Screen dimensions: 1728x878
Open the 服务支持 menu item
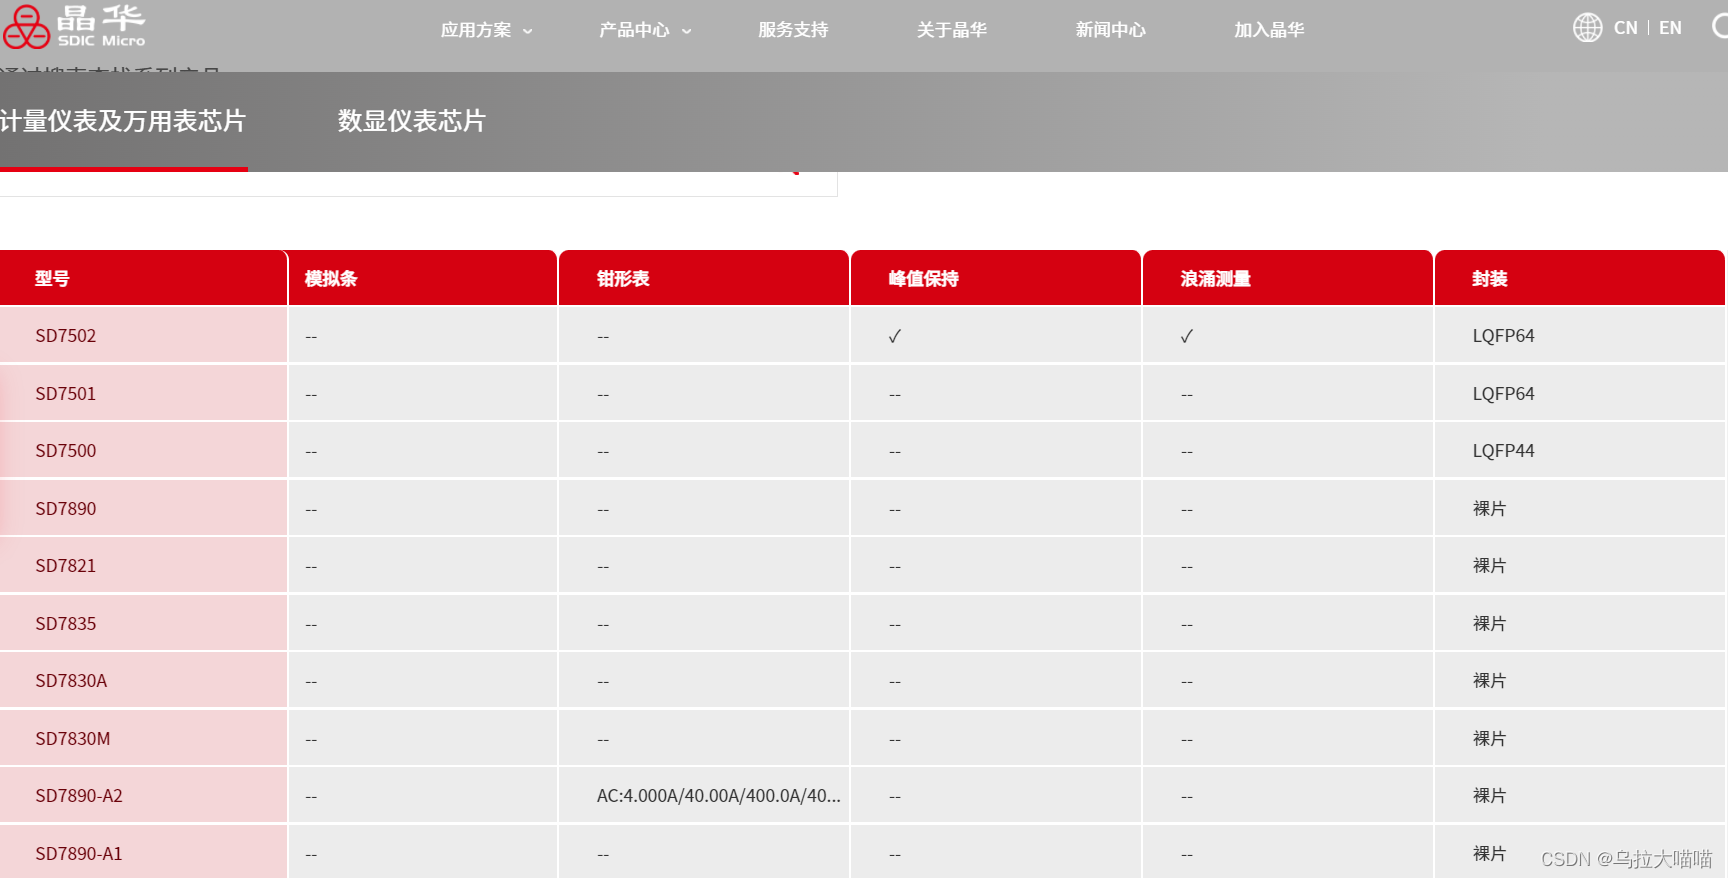[x=793, y=30]
